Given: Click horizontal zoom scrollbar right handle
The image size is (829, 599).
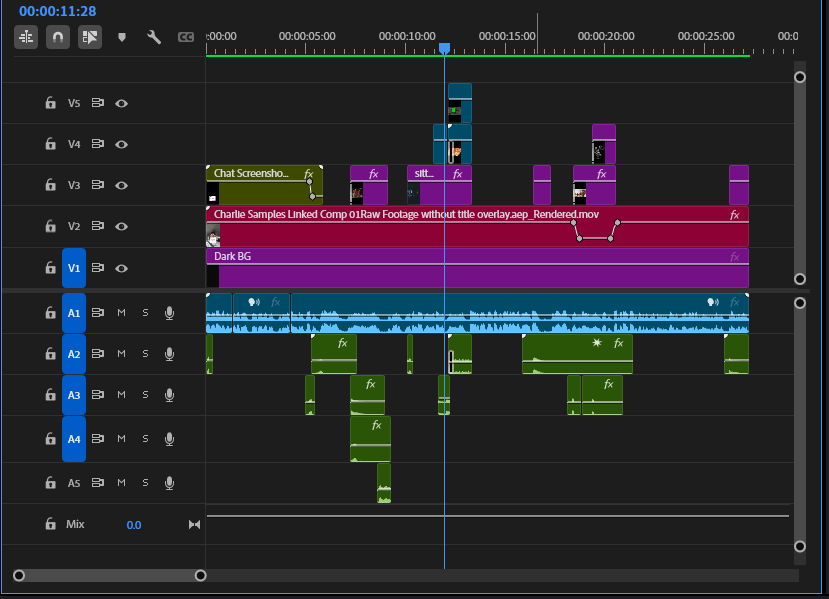Looking at the screenshot, I should [x=200, y=575].
